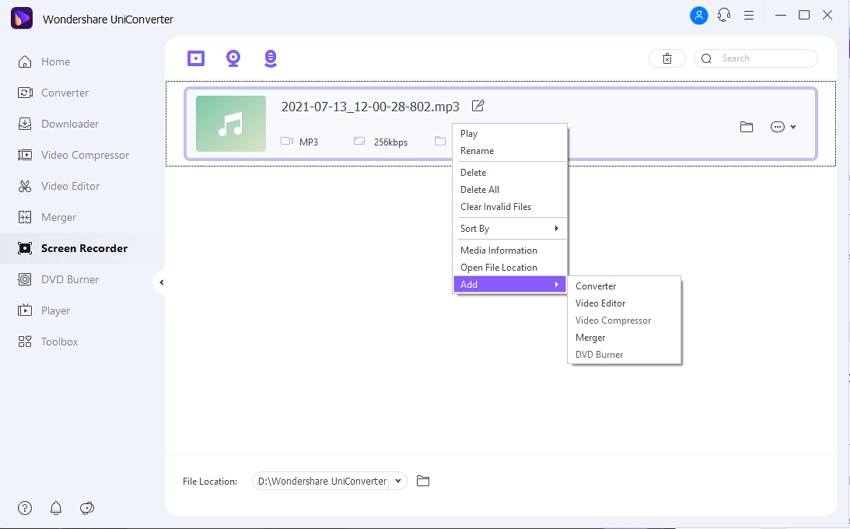The image size is (850, 529).
Task: Click the folder icon beside File Location
Action: 423,481
